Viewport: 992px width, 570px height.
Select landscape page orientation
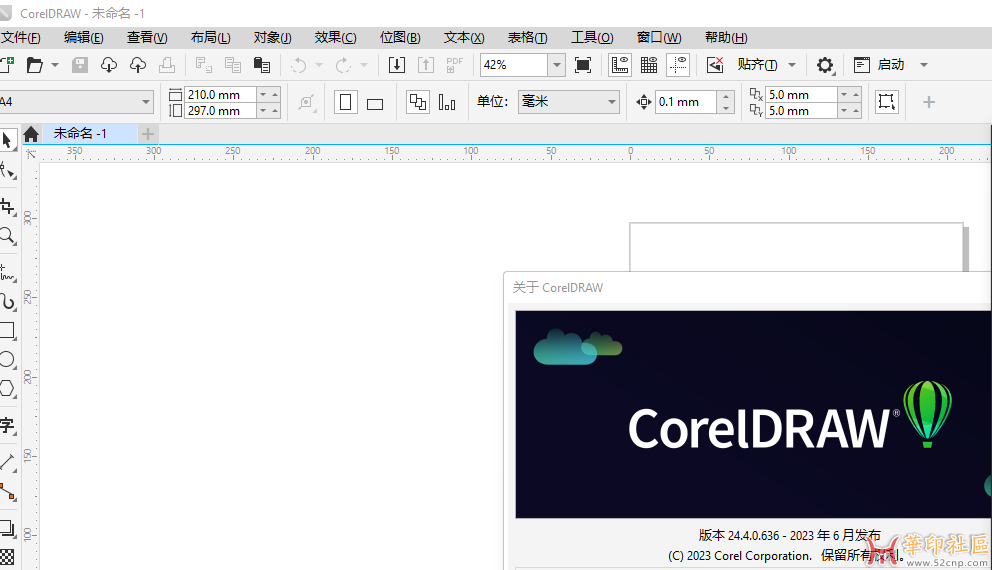pyautogui.click(x=375, y=103)
